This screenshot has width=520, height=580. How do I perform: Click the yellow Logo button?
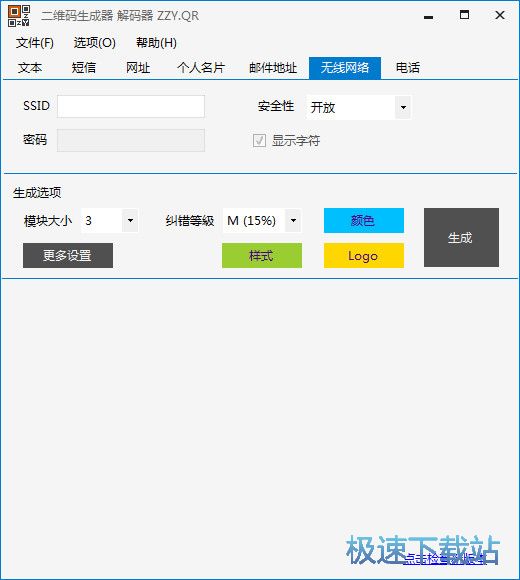coord(364,256)
